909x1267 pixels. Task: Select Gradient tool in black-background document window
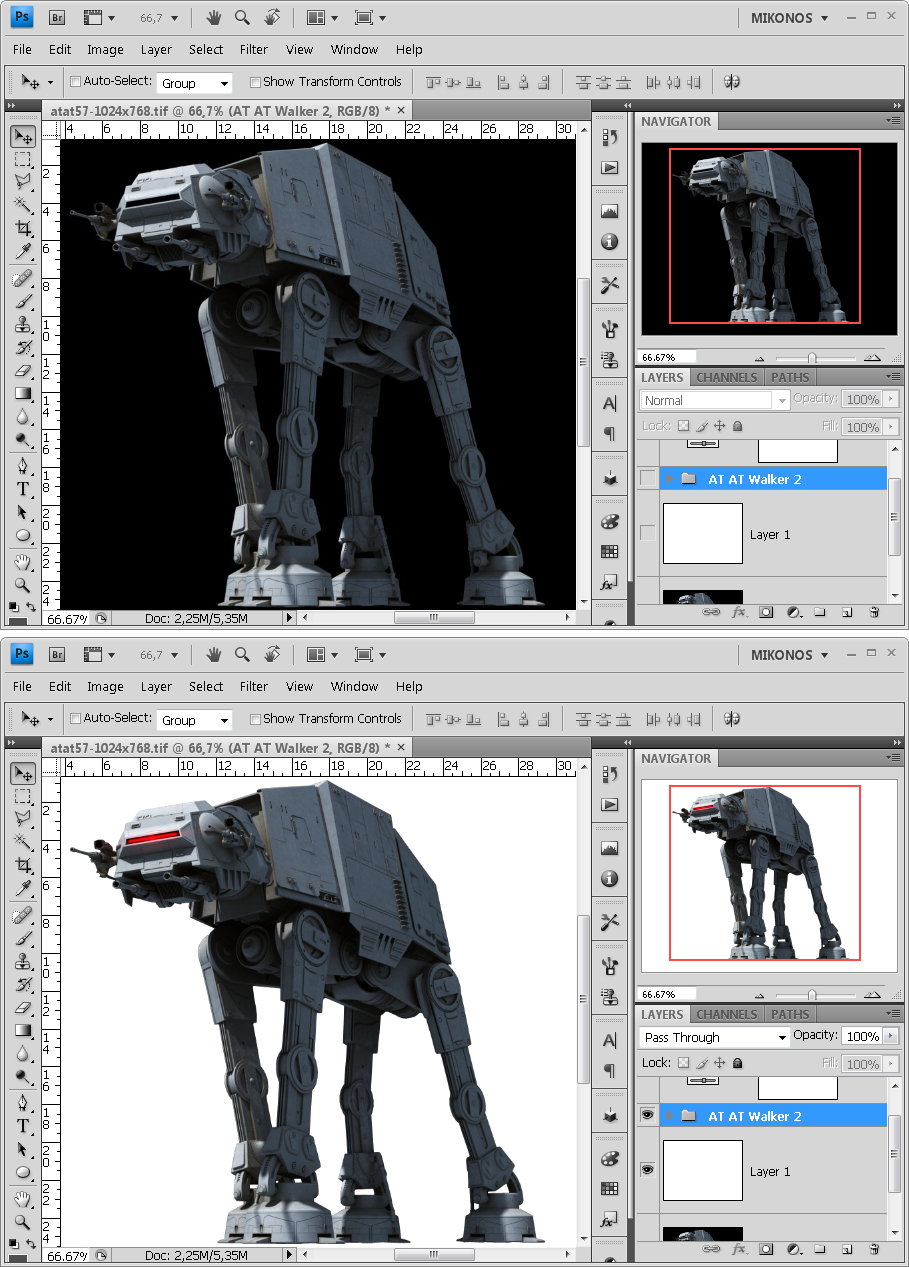pos(23,393)
